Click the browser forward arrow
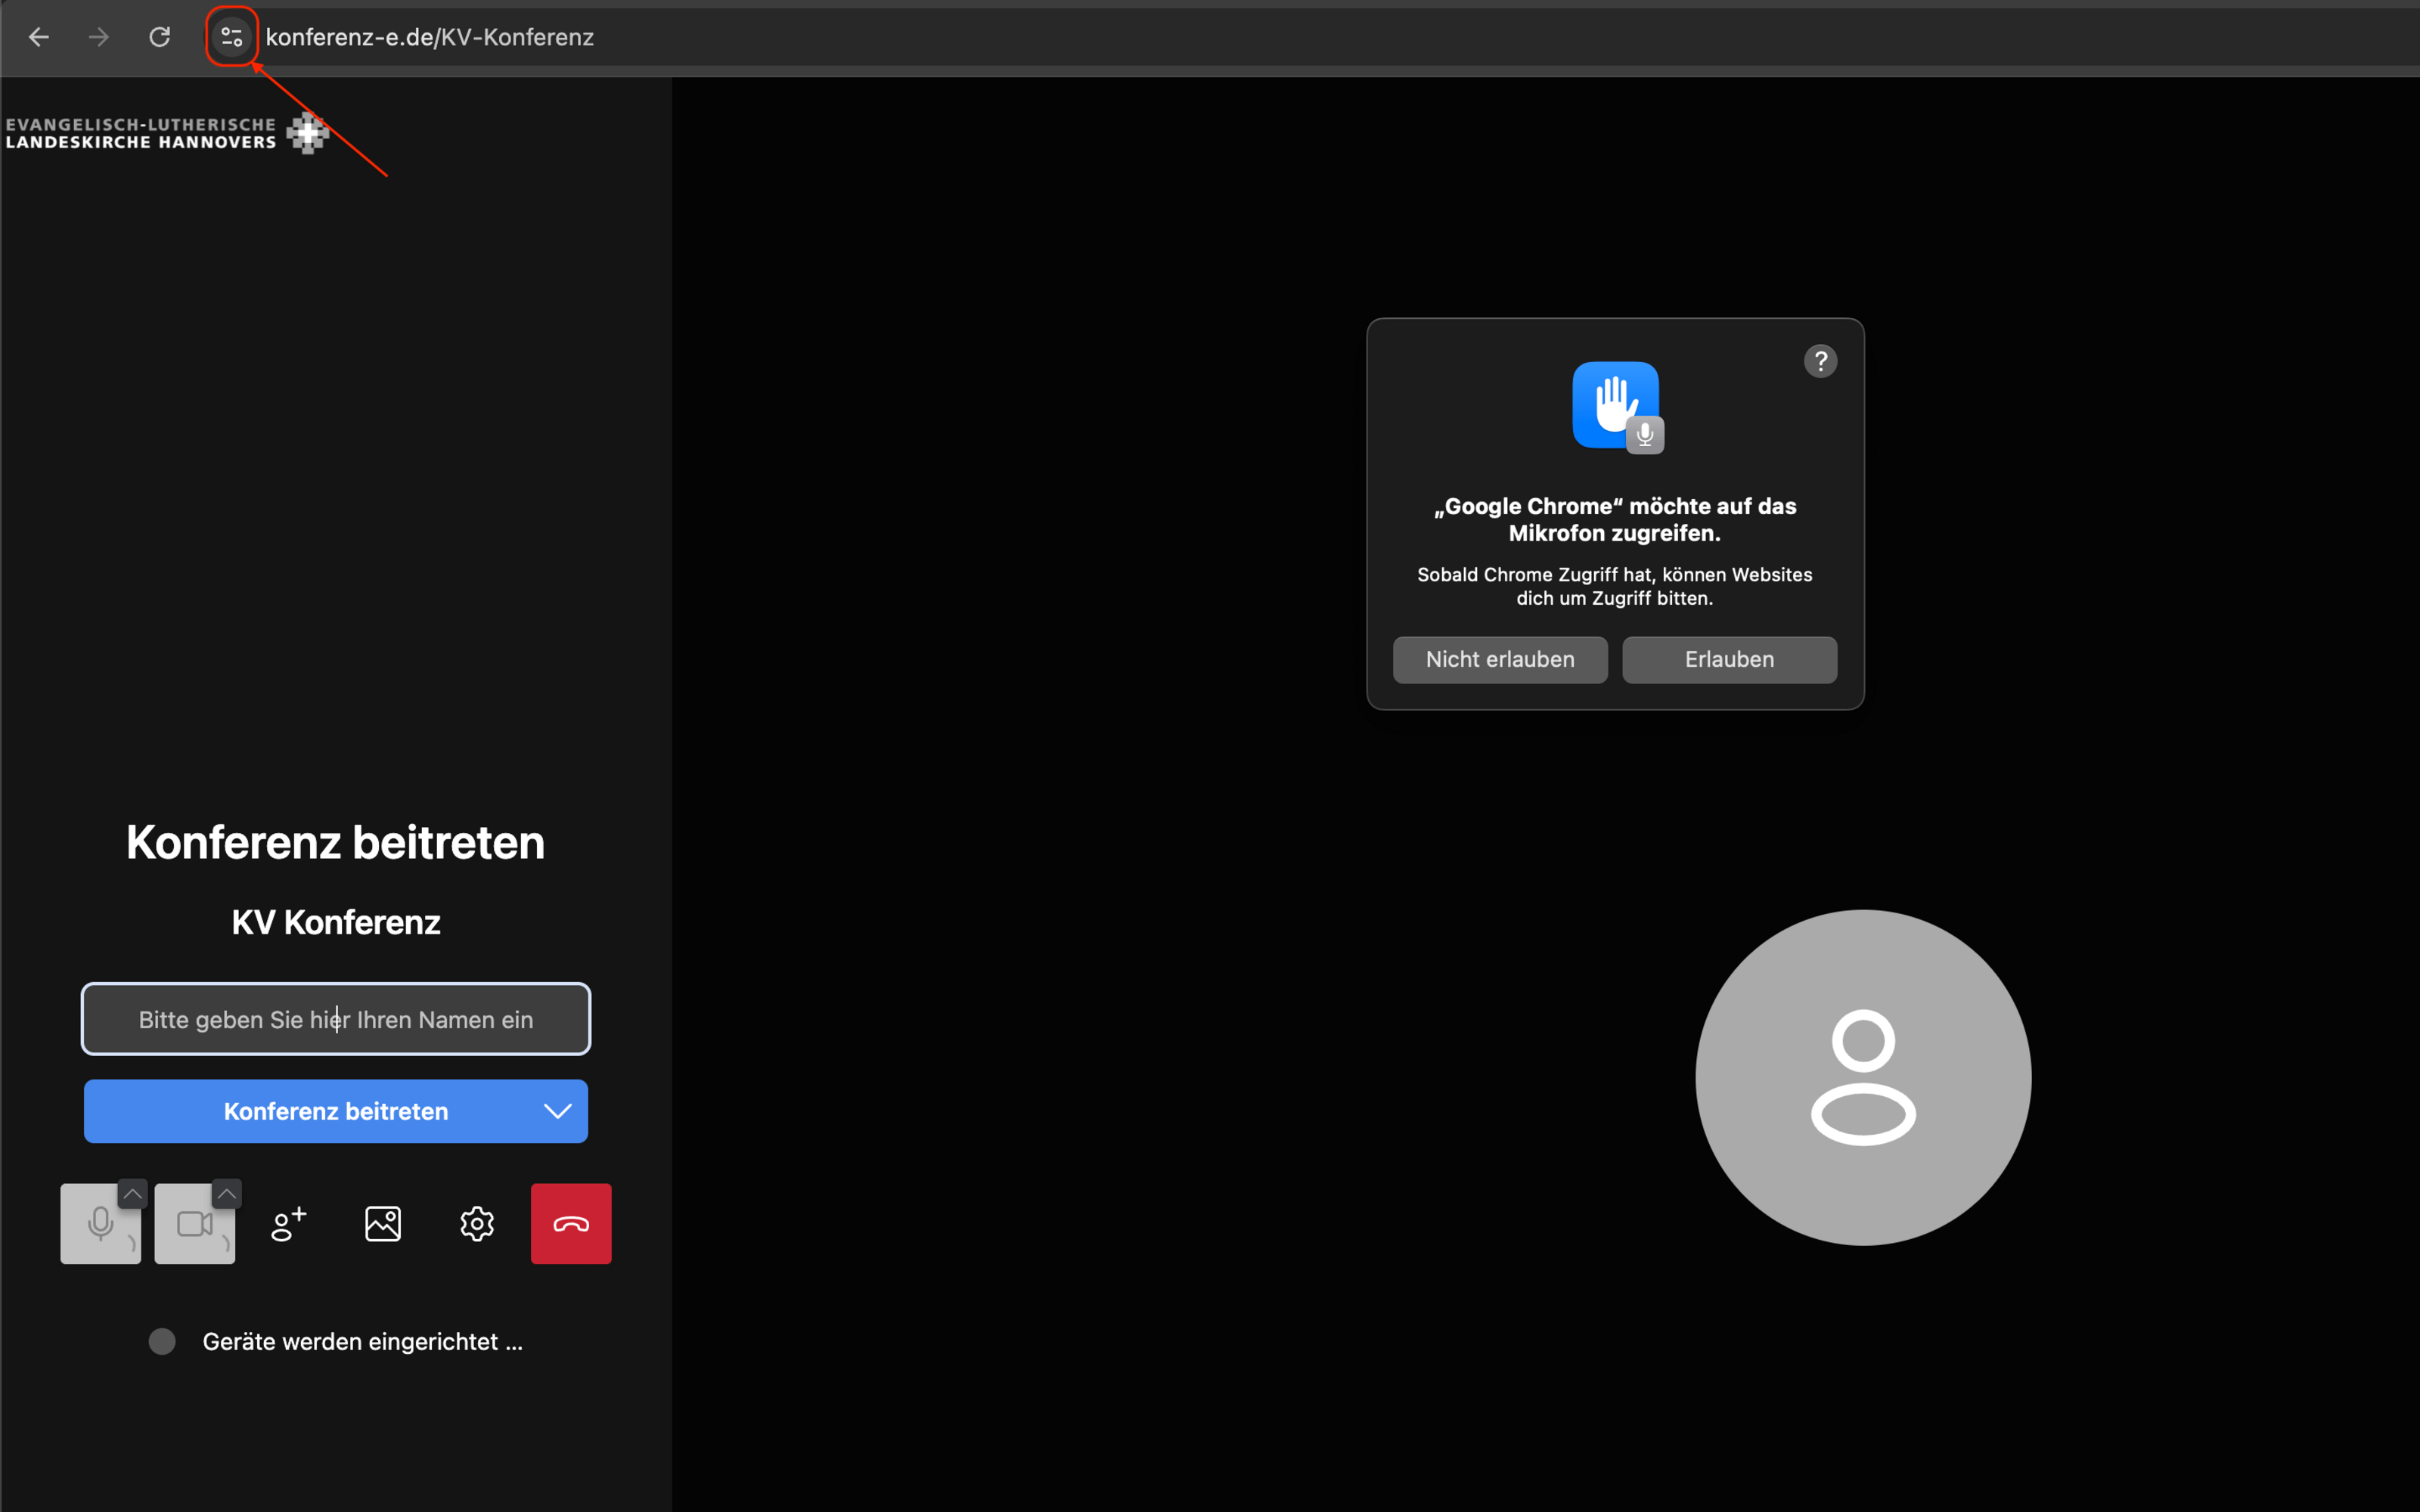 click(98, 37)
